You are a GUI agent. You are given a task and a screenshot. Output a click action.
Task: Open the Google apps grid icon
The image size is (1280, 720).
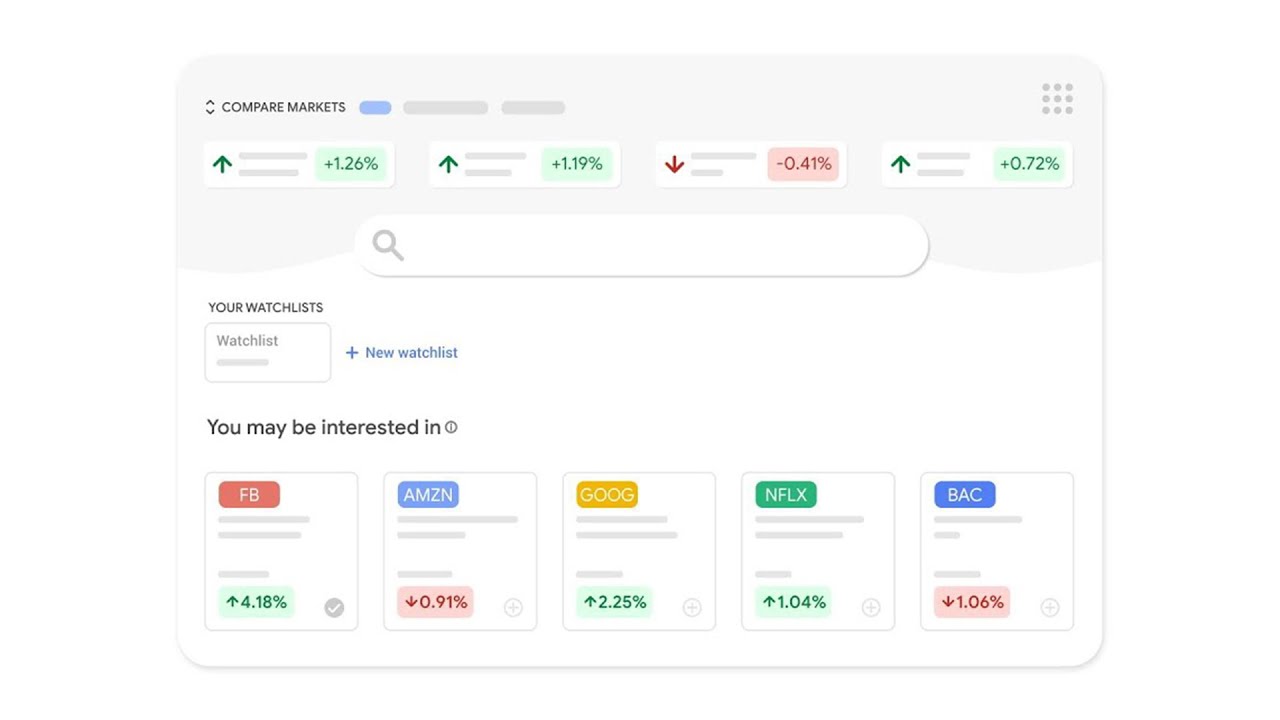(1057, 99)
